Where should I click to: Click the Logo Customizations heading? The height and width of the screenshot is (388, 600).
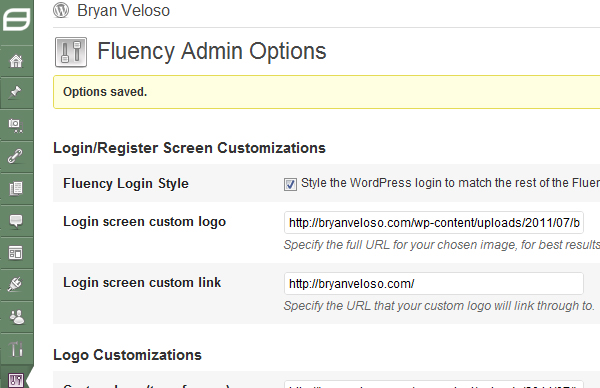127,355
